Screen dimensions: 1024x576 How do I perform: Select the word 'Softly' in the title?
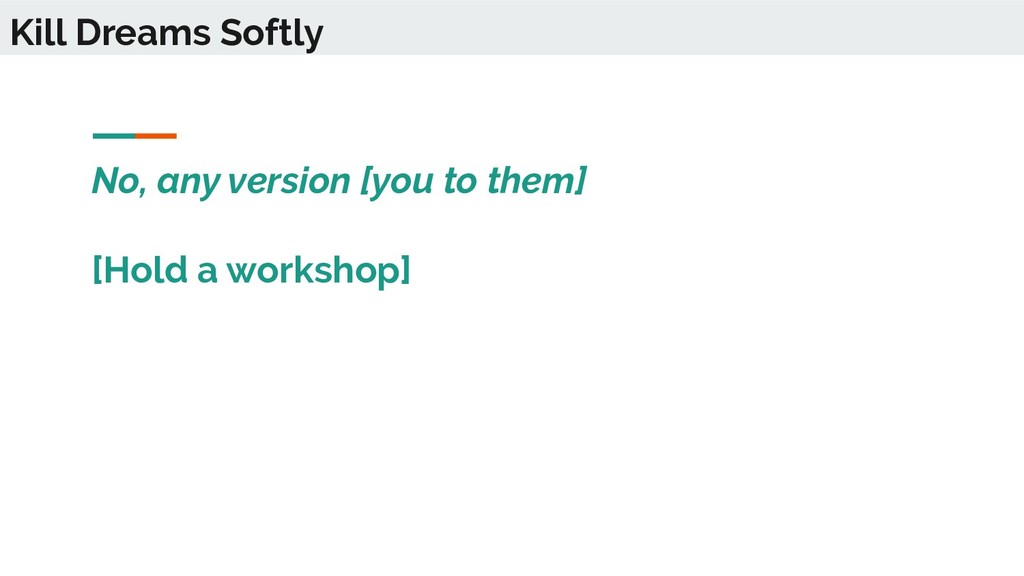pyautogui.click(x=272, y=33)
